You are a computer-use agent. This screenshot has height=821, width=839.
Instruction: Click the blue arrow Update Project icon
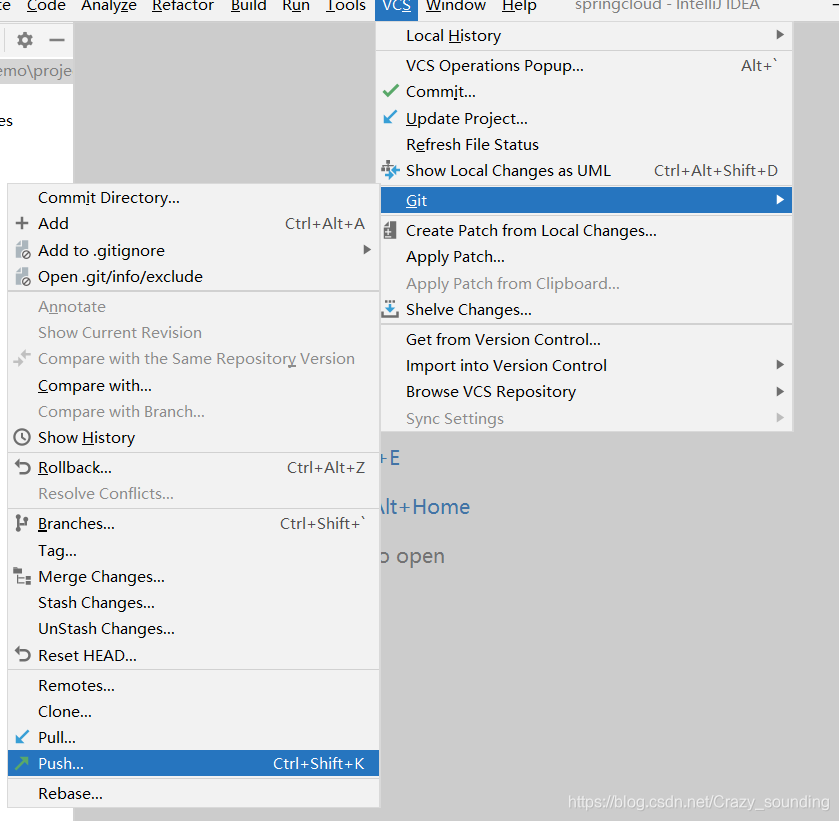[391, 117]
